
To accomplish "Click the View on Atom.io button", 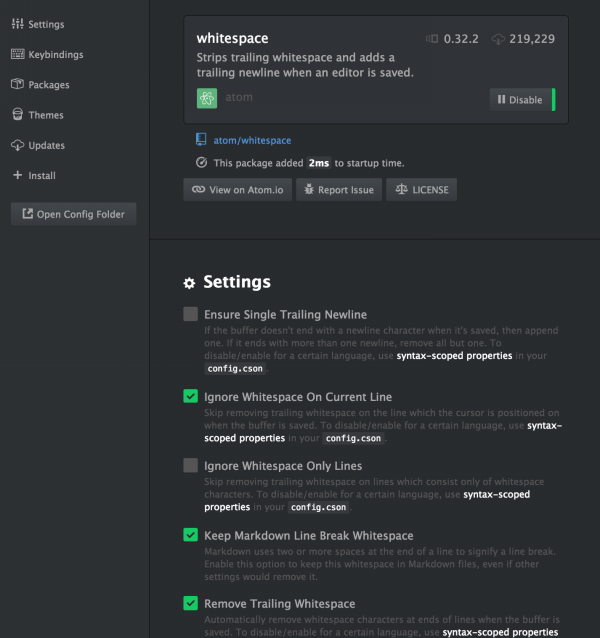I will pos(238,189).
